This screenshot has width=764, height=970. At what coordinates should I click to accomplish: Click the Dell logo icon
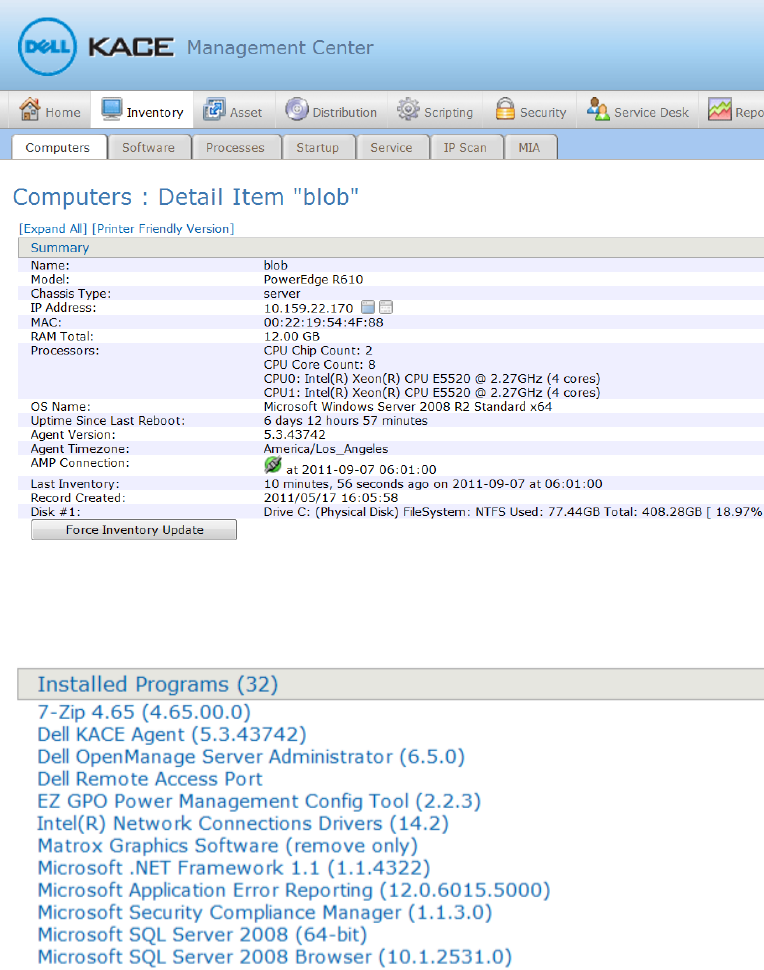[48, 47]
